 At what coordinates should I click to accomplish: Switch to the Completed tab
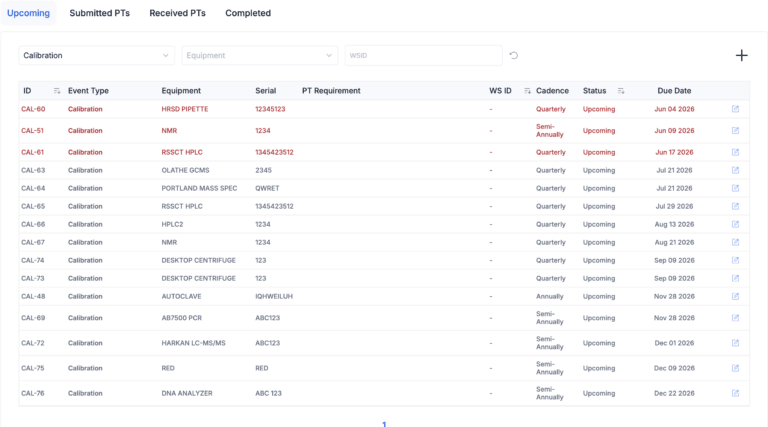[x=248, y=13]
